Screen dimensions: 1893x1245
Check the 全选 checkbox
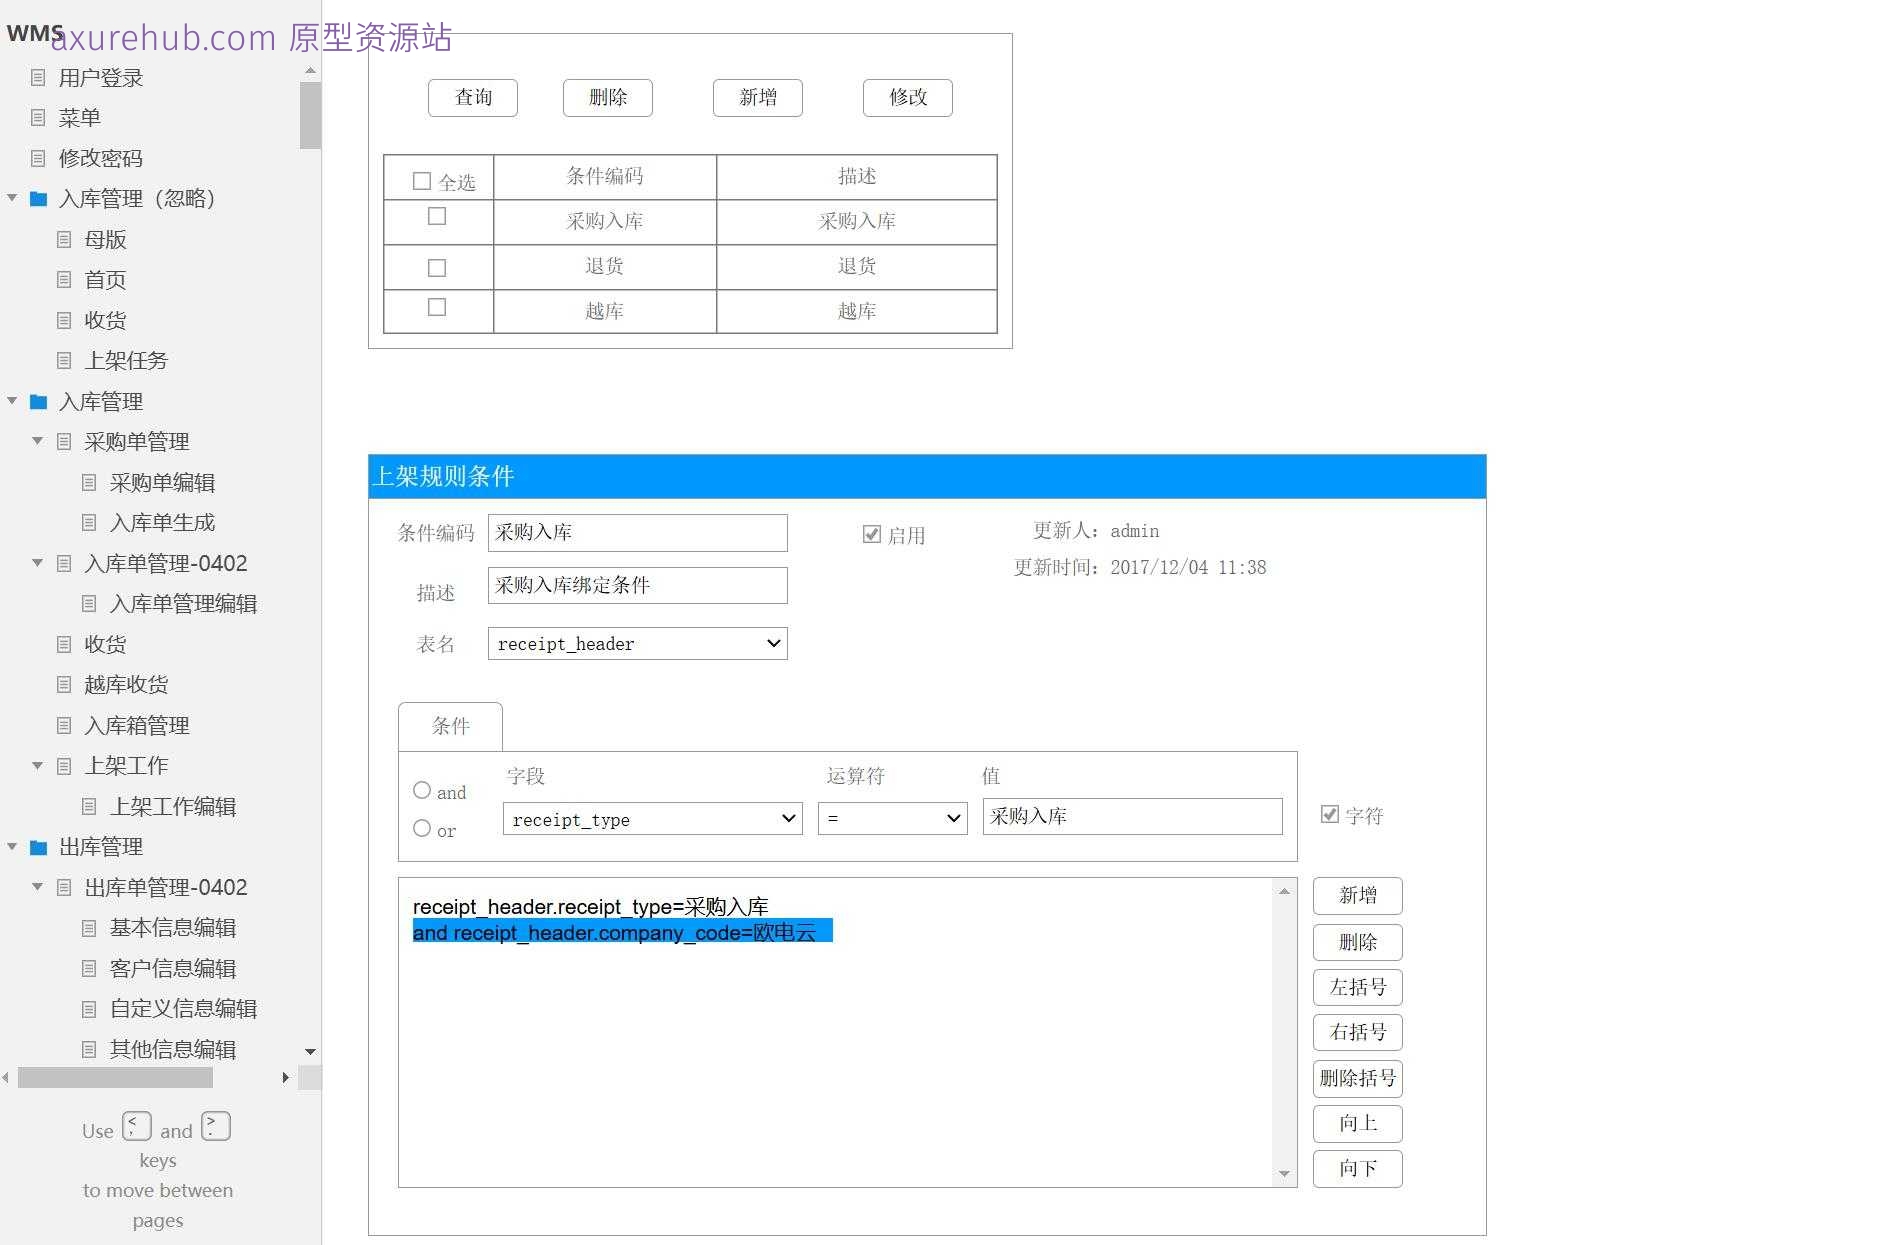(423, 179)
